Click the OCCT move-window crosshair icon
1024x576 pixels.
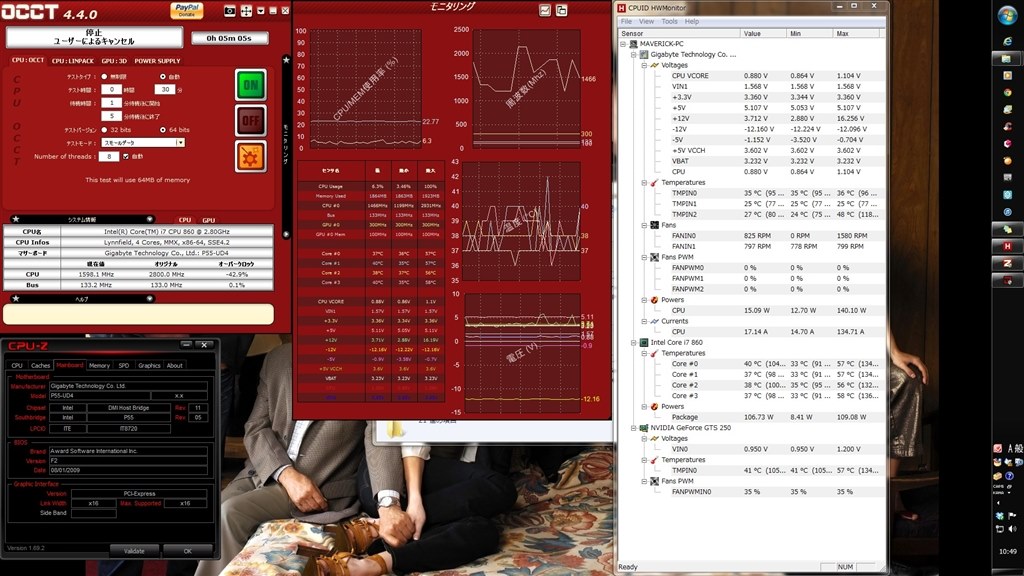pyautogui.click(x=246, y=10)
